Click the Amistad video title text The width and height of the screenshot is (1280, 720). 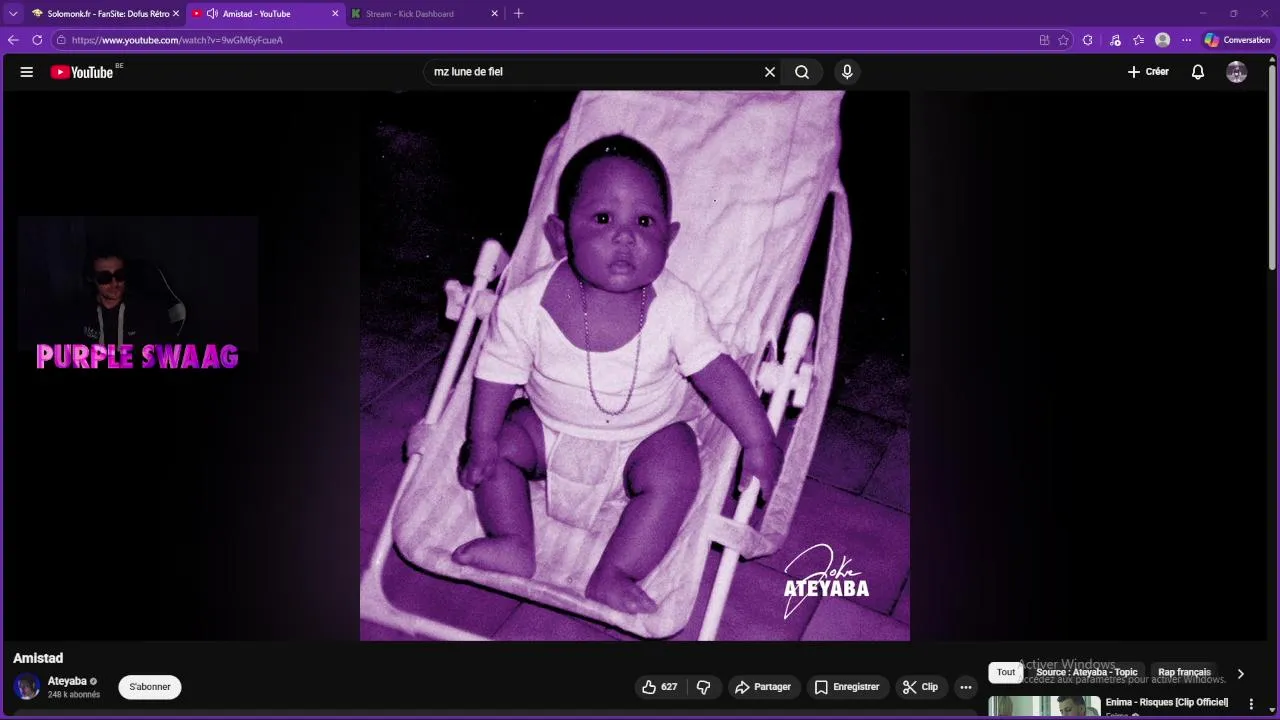pyautogui.click(x=38, y=658)
